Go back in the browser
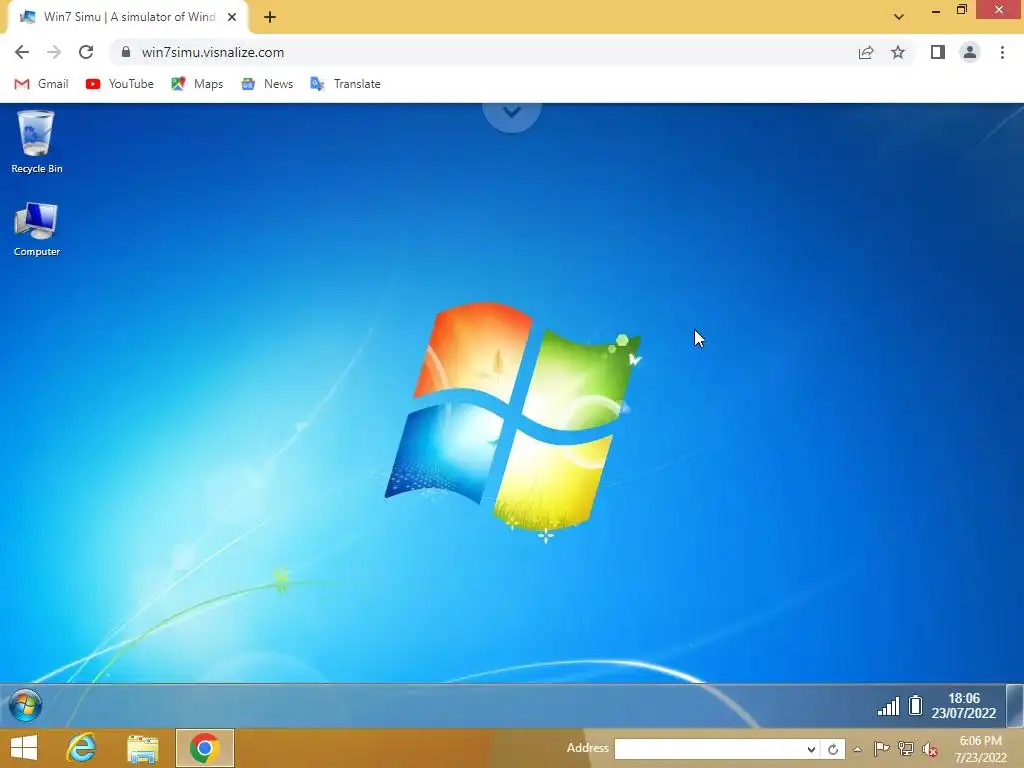This screenshot has height=768, width=1024. [x=22, y=52]
